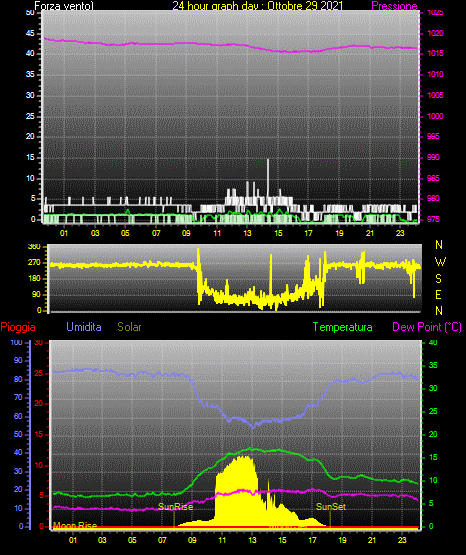
Task: Click rain value 25 on red axis
Action: (39, 373)
